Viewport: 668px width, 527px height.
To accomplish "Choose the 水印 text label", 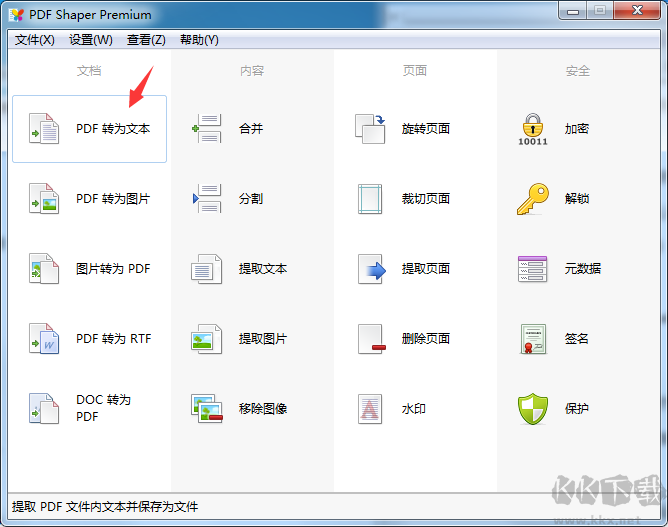I will click(414, 409).
